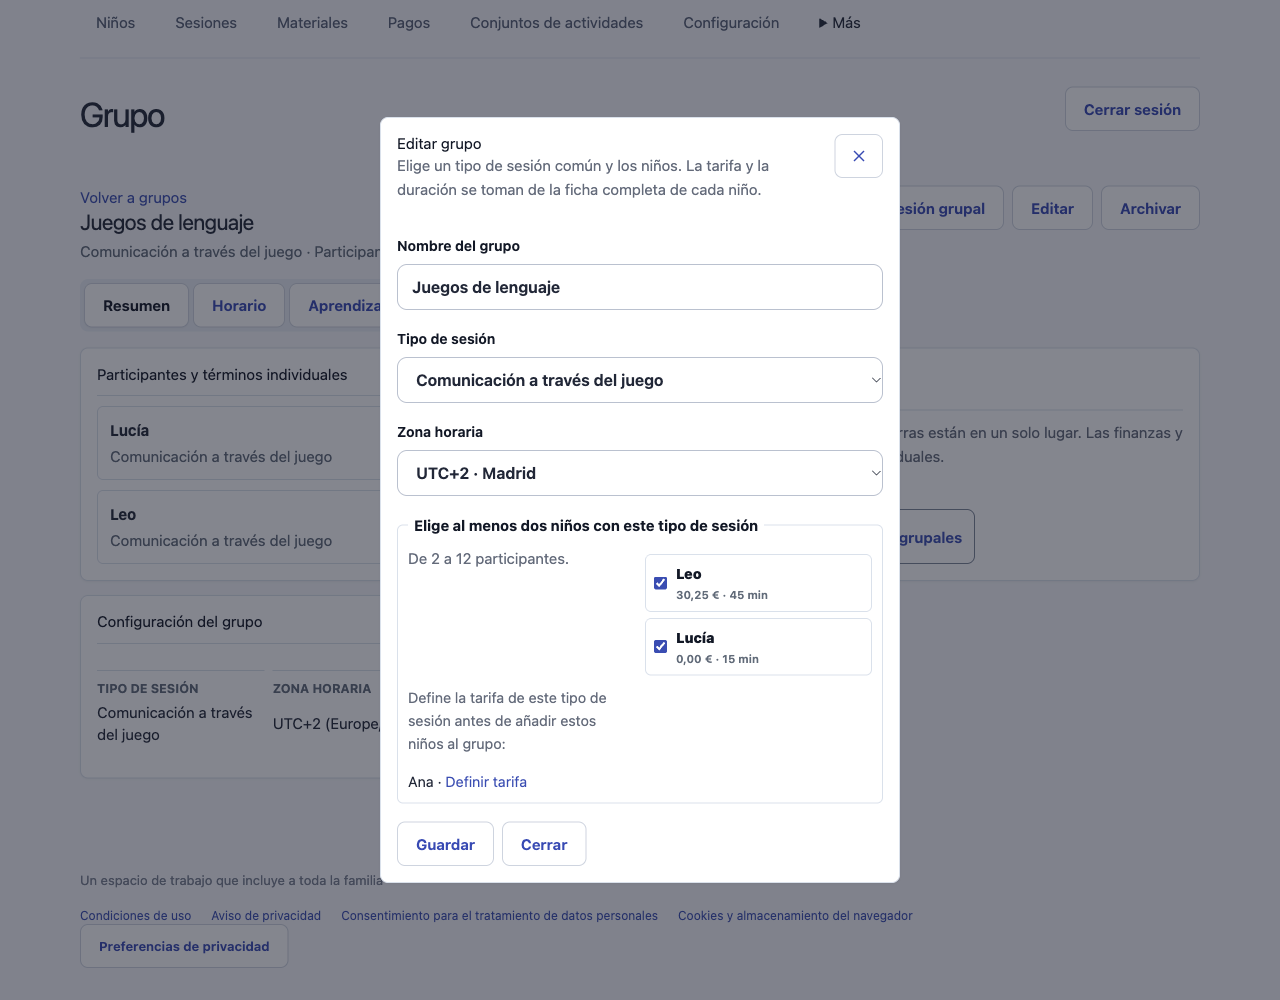This screenshot has width=1280, height=1000.
Task: Open the Materiales menu item
Action: [312, 23]
